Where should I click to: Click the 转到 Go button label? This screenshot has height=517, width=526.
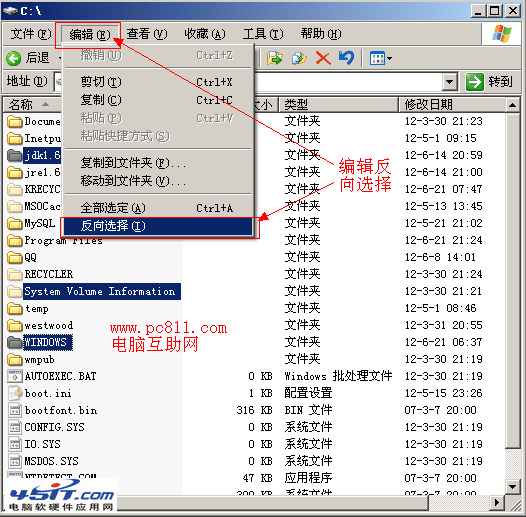(x=500, y=82)
